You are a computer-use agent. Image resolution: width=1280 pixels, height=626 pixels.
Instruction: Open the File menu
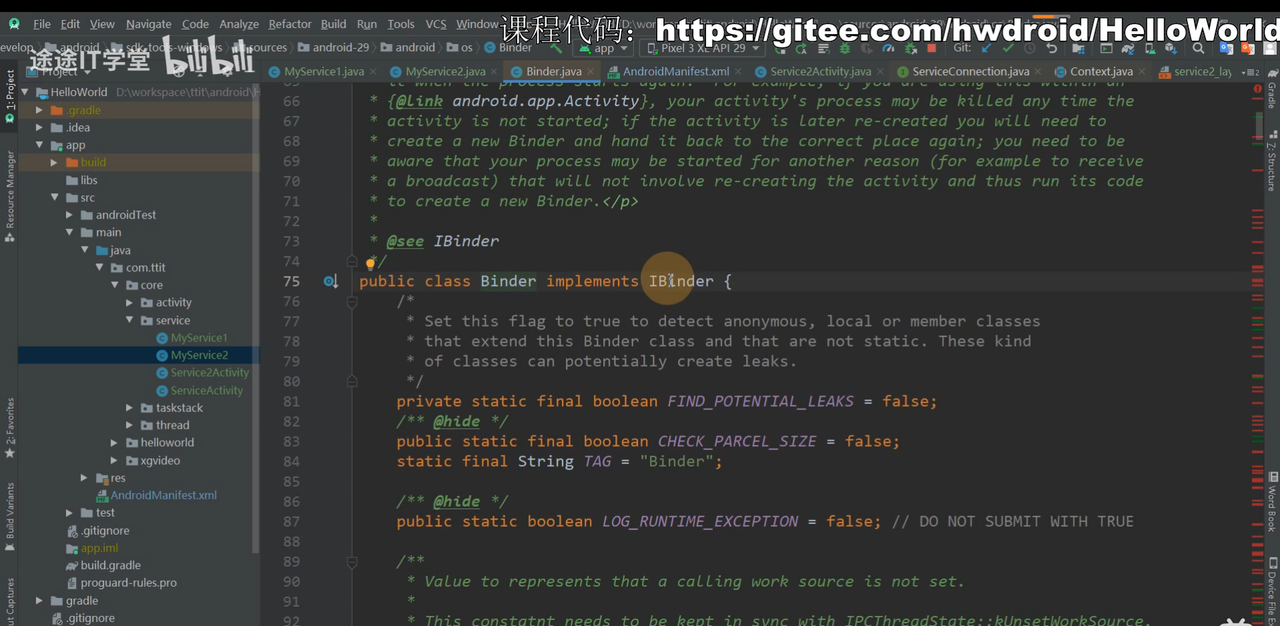click(x=41, y=24)
